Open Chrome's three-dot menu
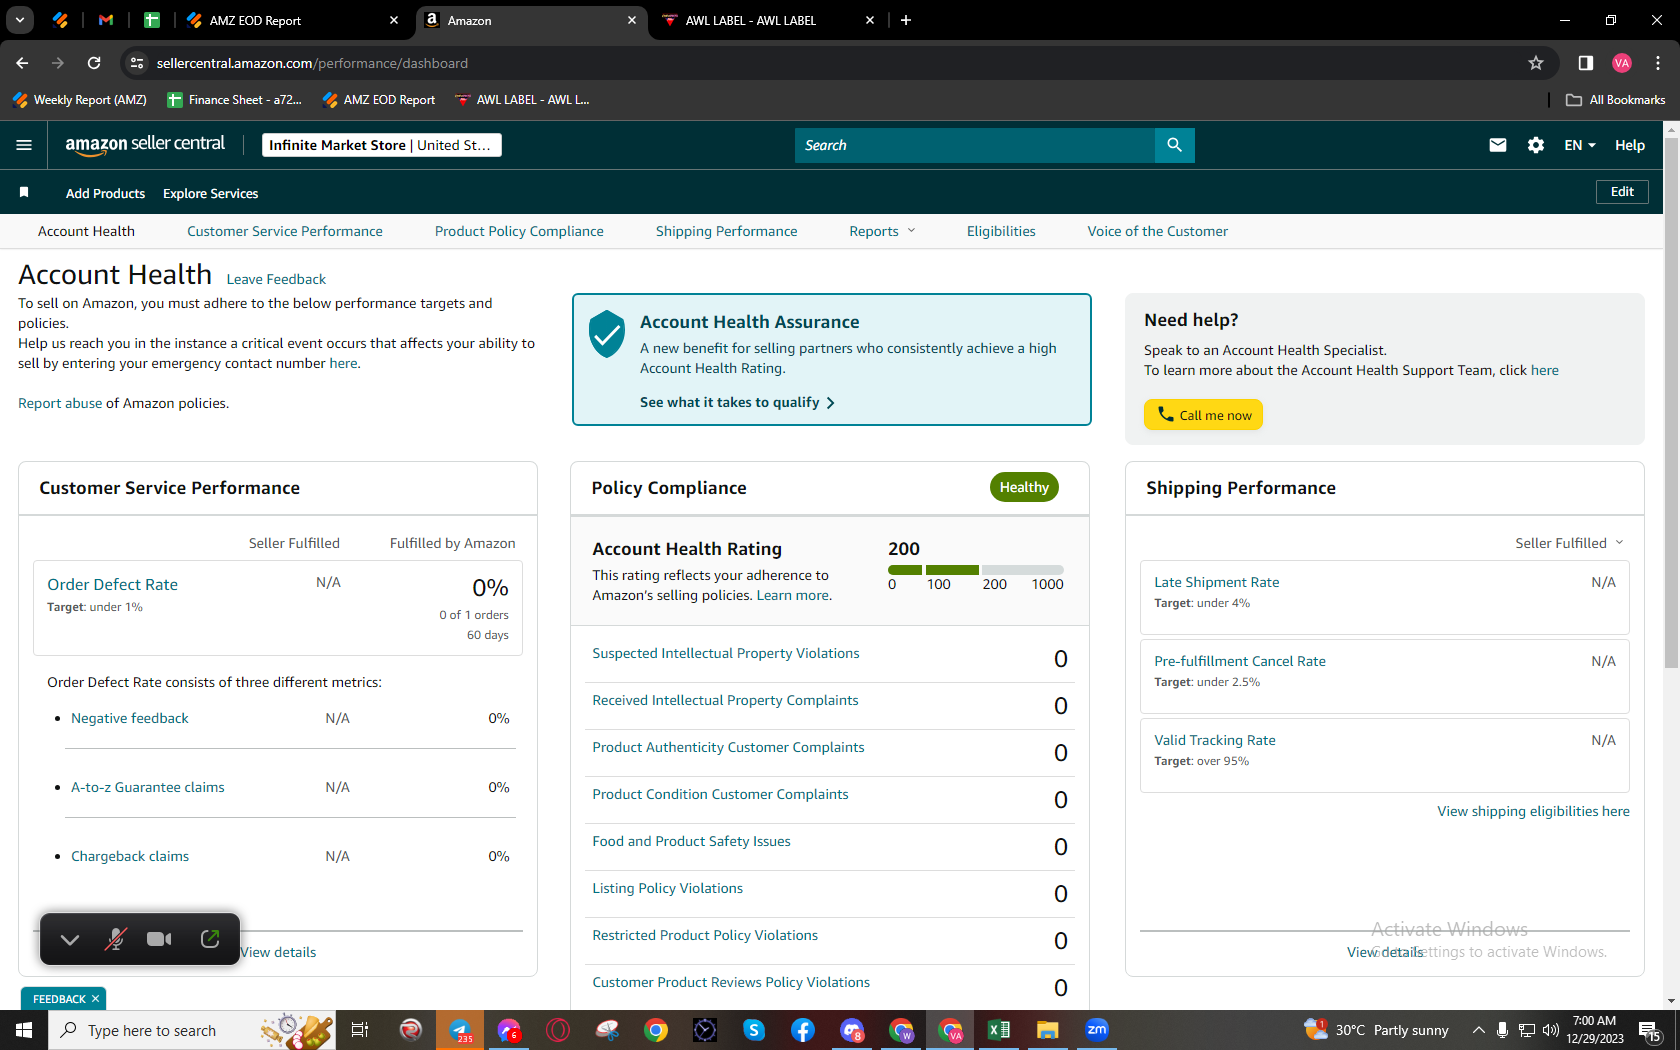 click(1658, 63)
